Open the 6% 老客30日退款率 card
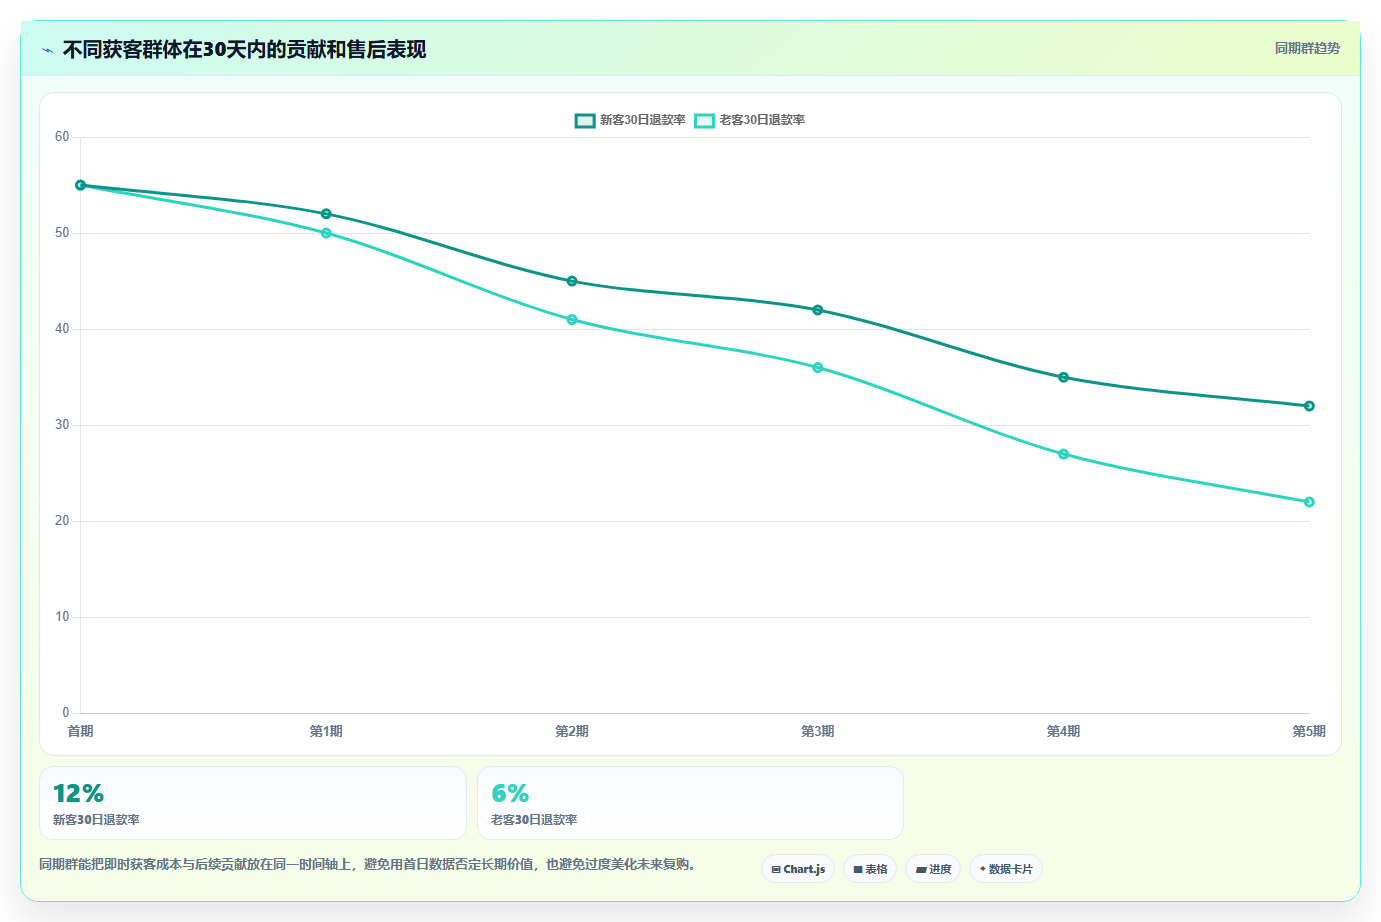This screenshot has height=922, width=1381. [x=690, y=803]
